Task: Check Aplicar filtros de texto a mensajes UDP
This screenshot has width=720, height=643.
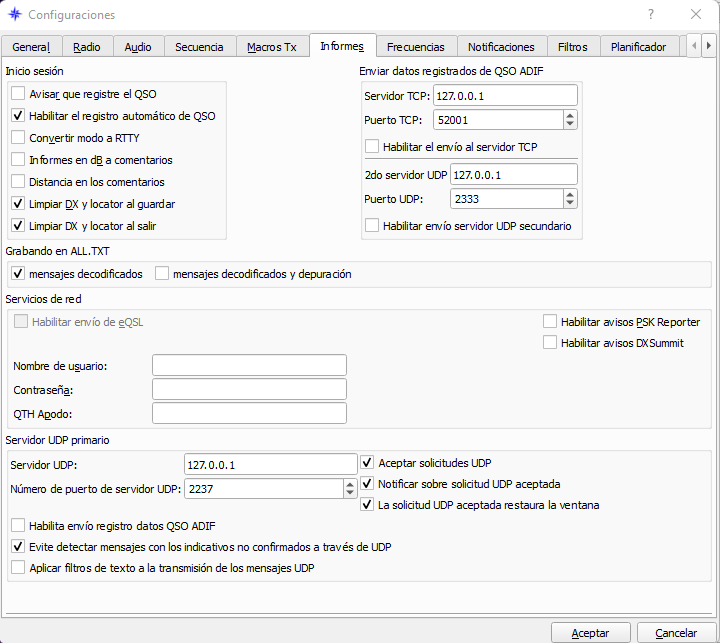Action: tap(18, 568)
